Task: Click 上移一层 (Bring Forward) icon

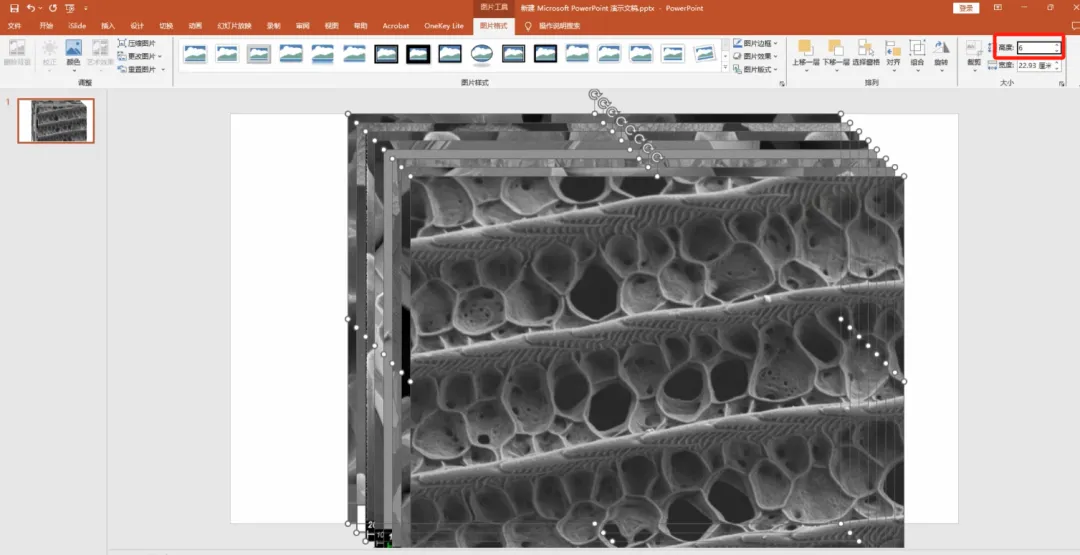Action: (804, 47)
